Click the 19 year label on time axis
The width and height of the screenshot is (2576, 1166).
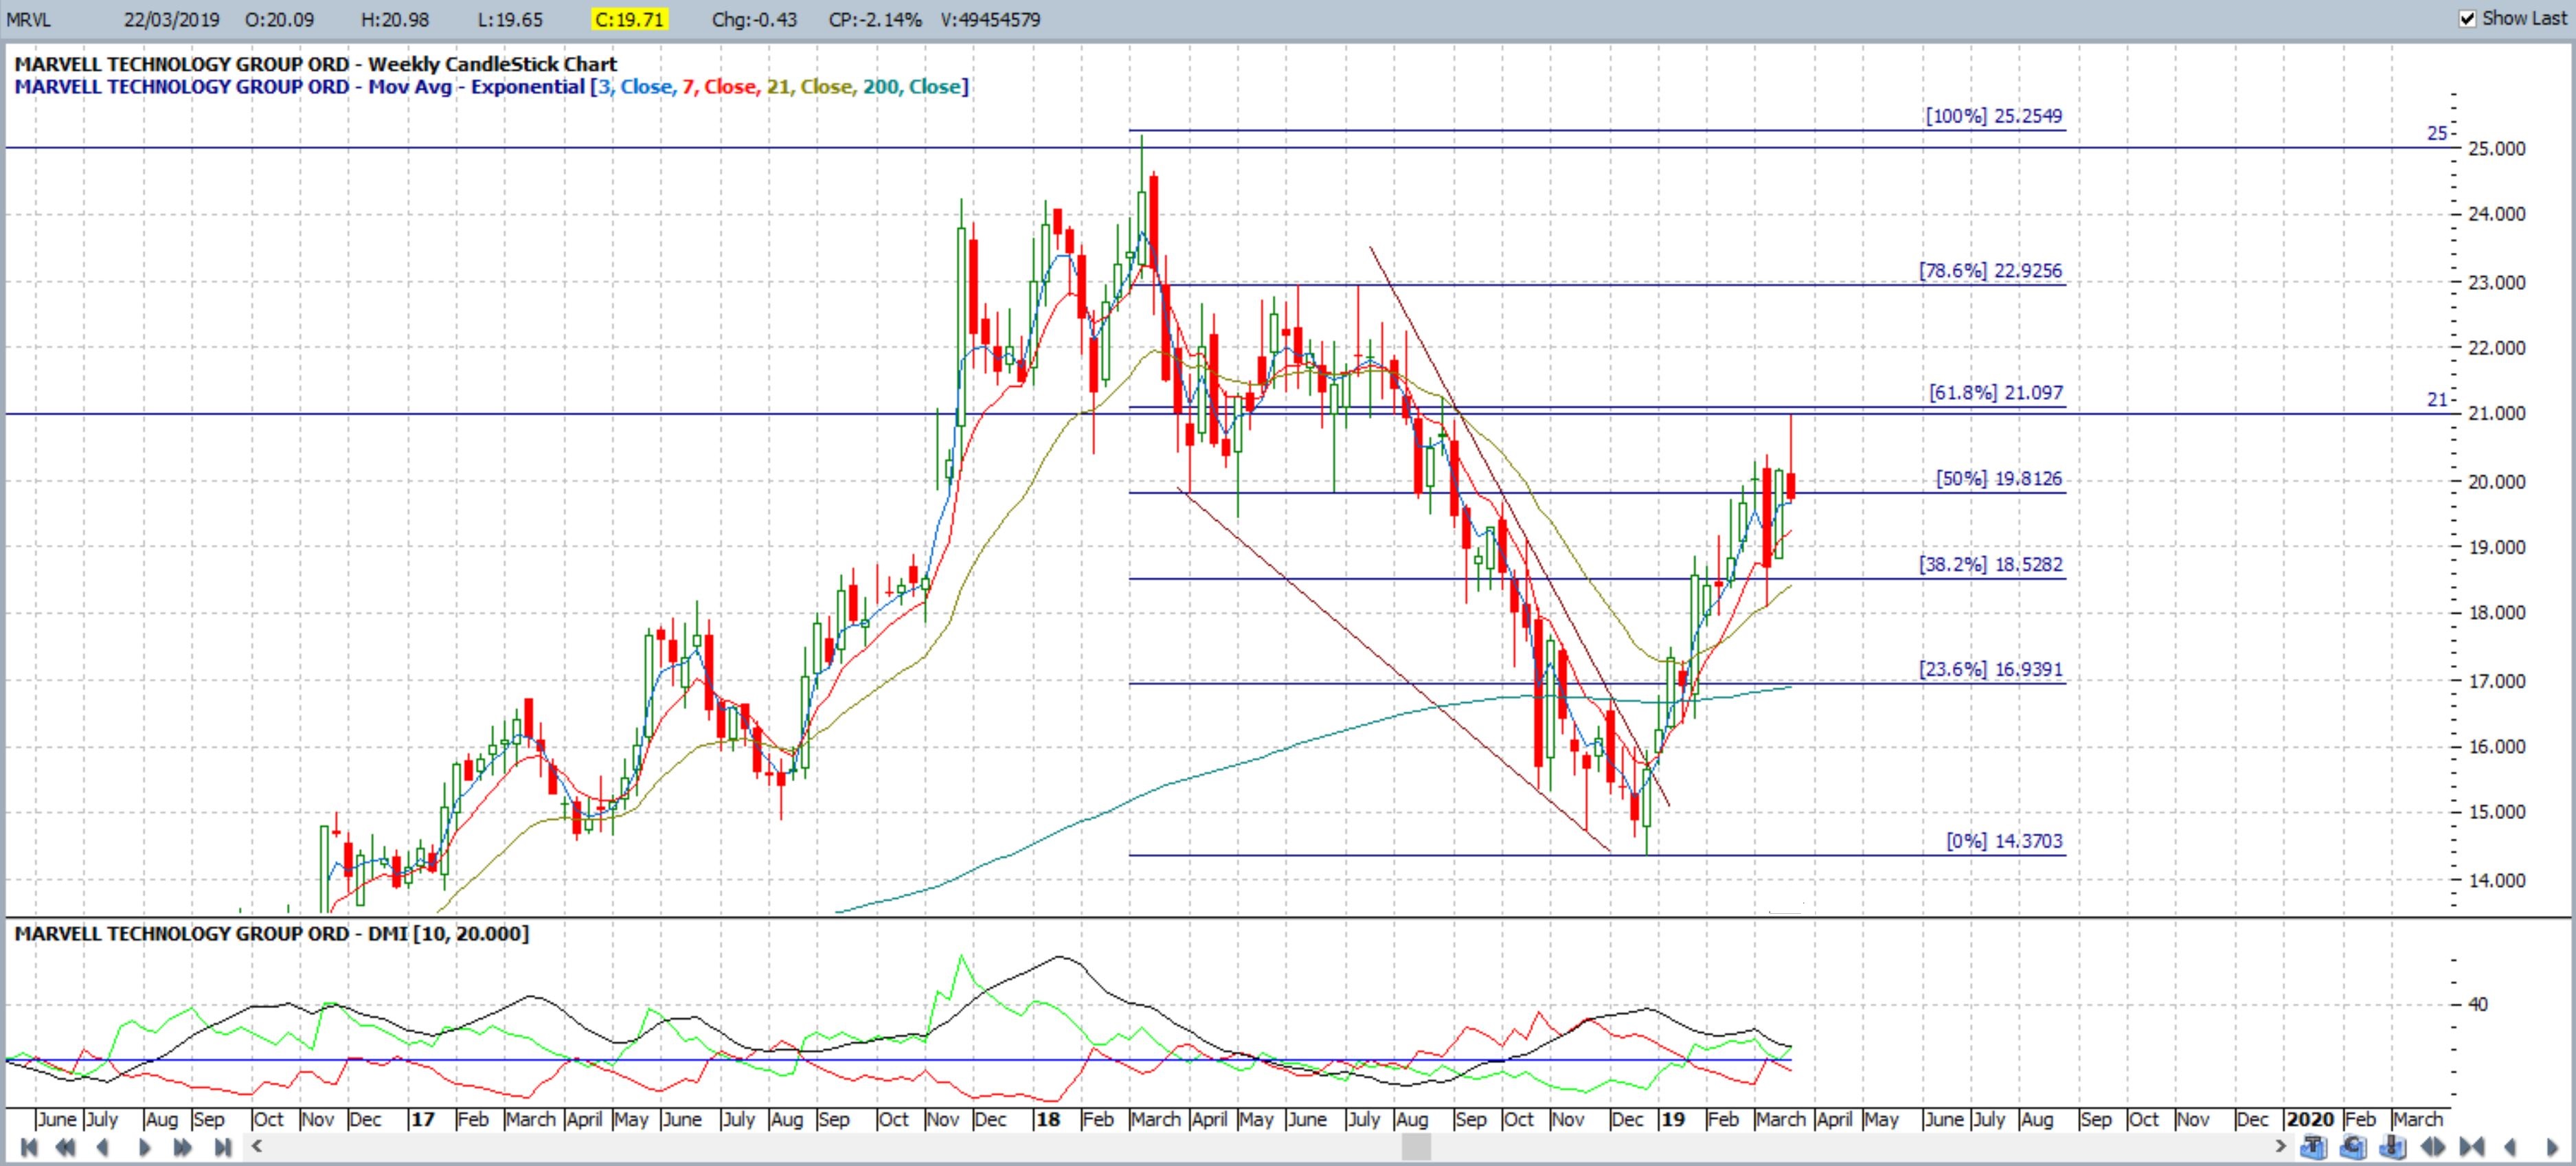(x=1672, y=1119)
